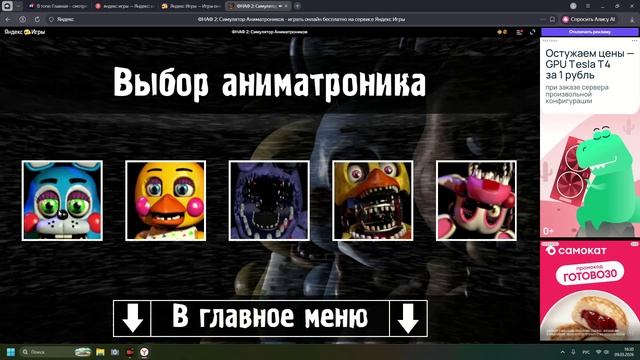Click "Спросить Алису AI" button
The image size is (640, 360).
[588, 19]
